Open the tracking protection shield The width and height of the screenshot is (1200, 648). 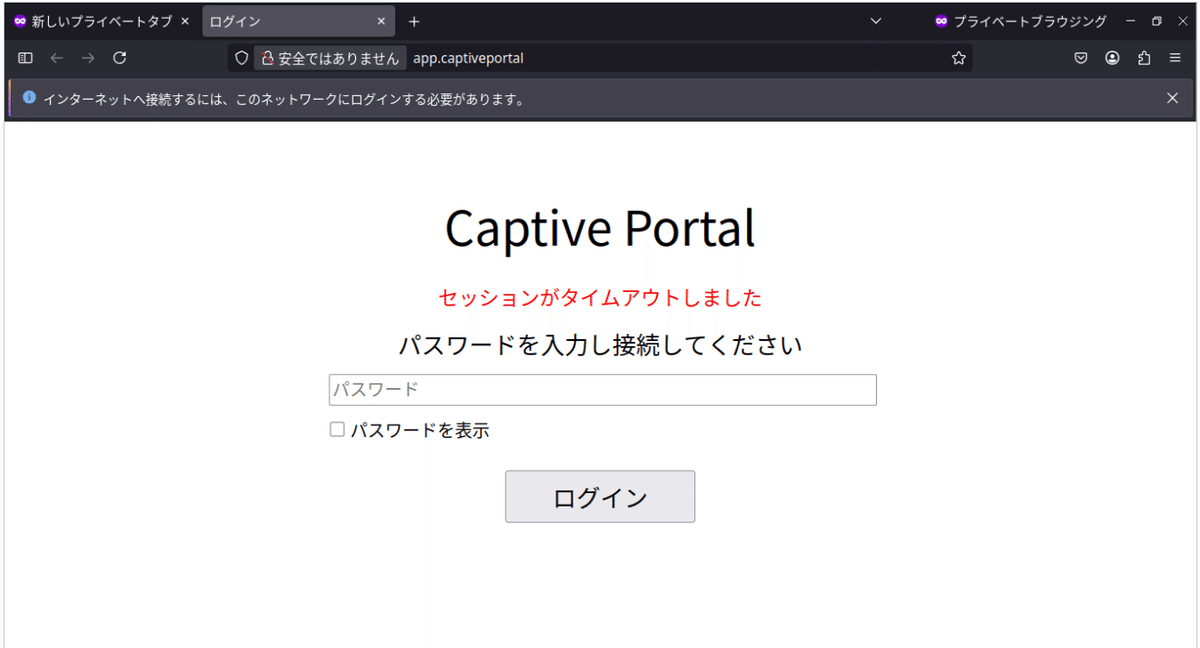coord(240,57)
